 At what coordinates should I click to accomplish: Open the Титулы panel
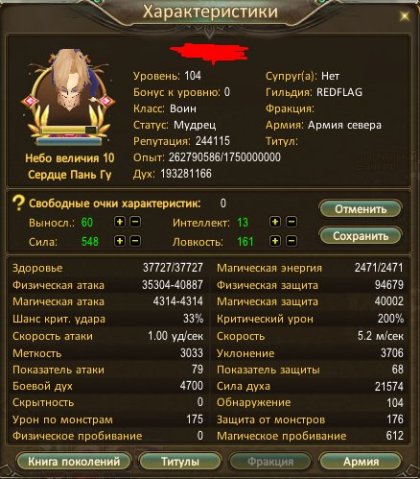[x=180, y=462]
